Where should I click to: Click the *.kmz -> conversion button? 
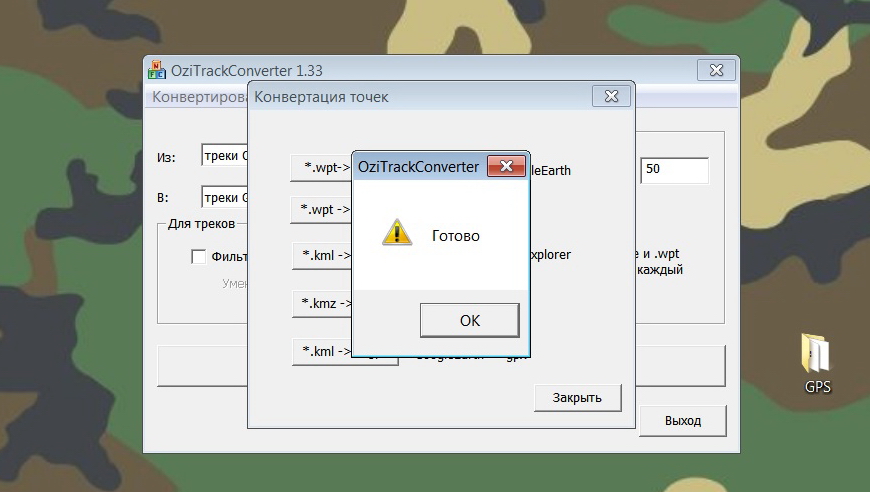click(x=322, y=303)
